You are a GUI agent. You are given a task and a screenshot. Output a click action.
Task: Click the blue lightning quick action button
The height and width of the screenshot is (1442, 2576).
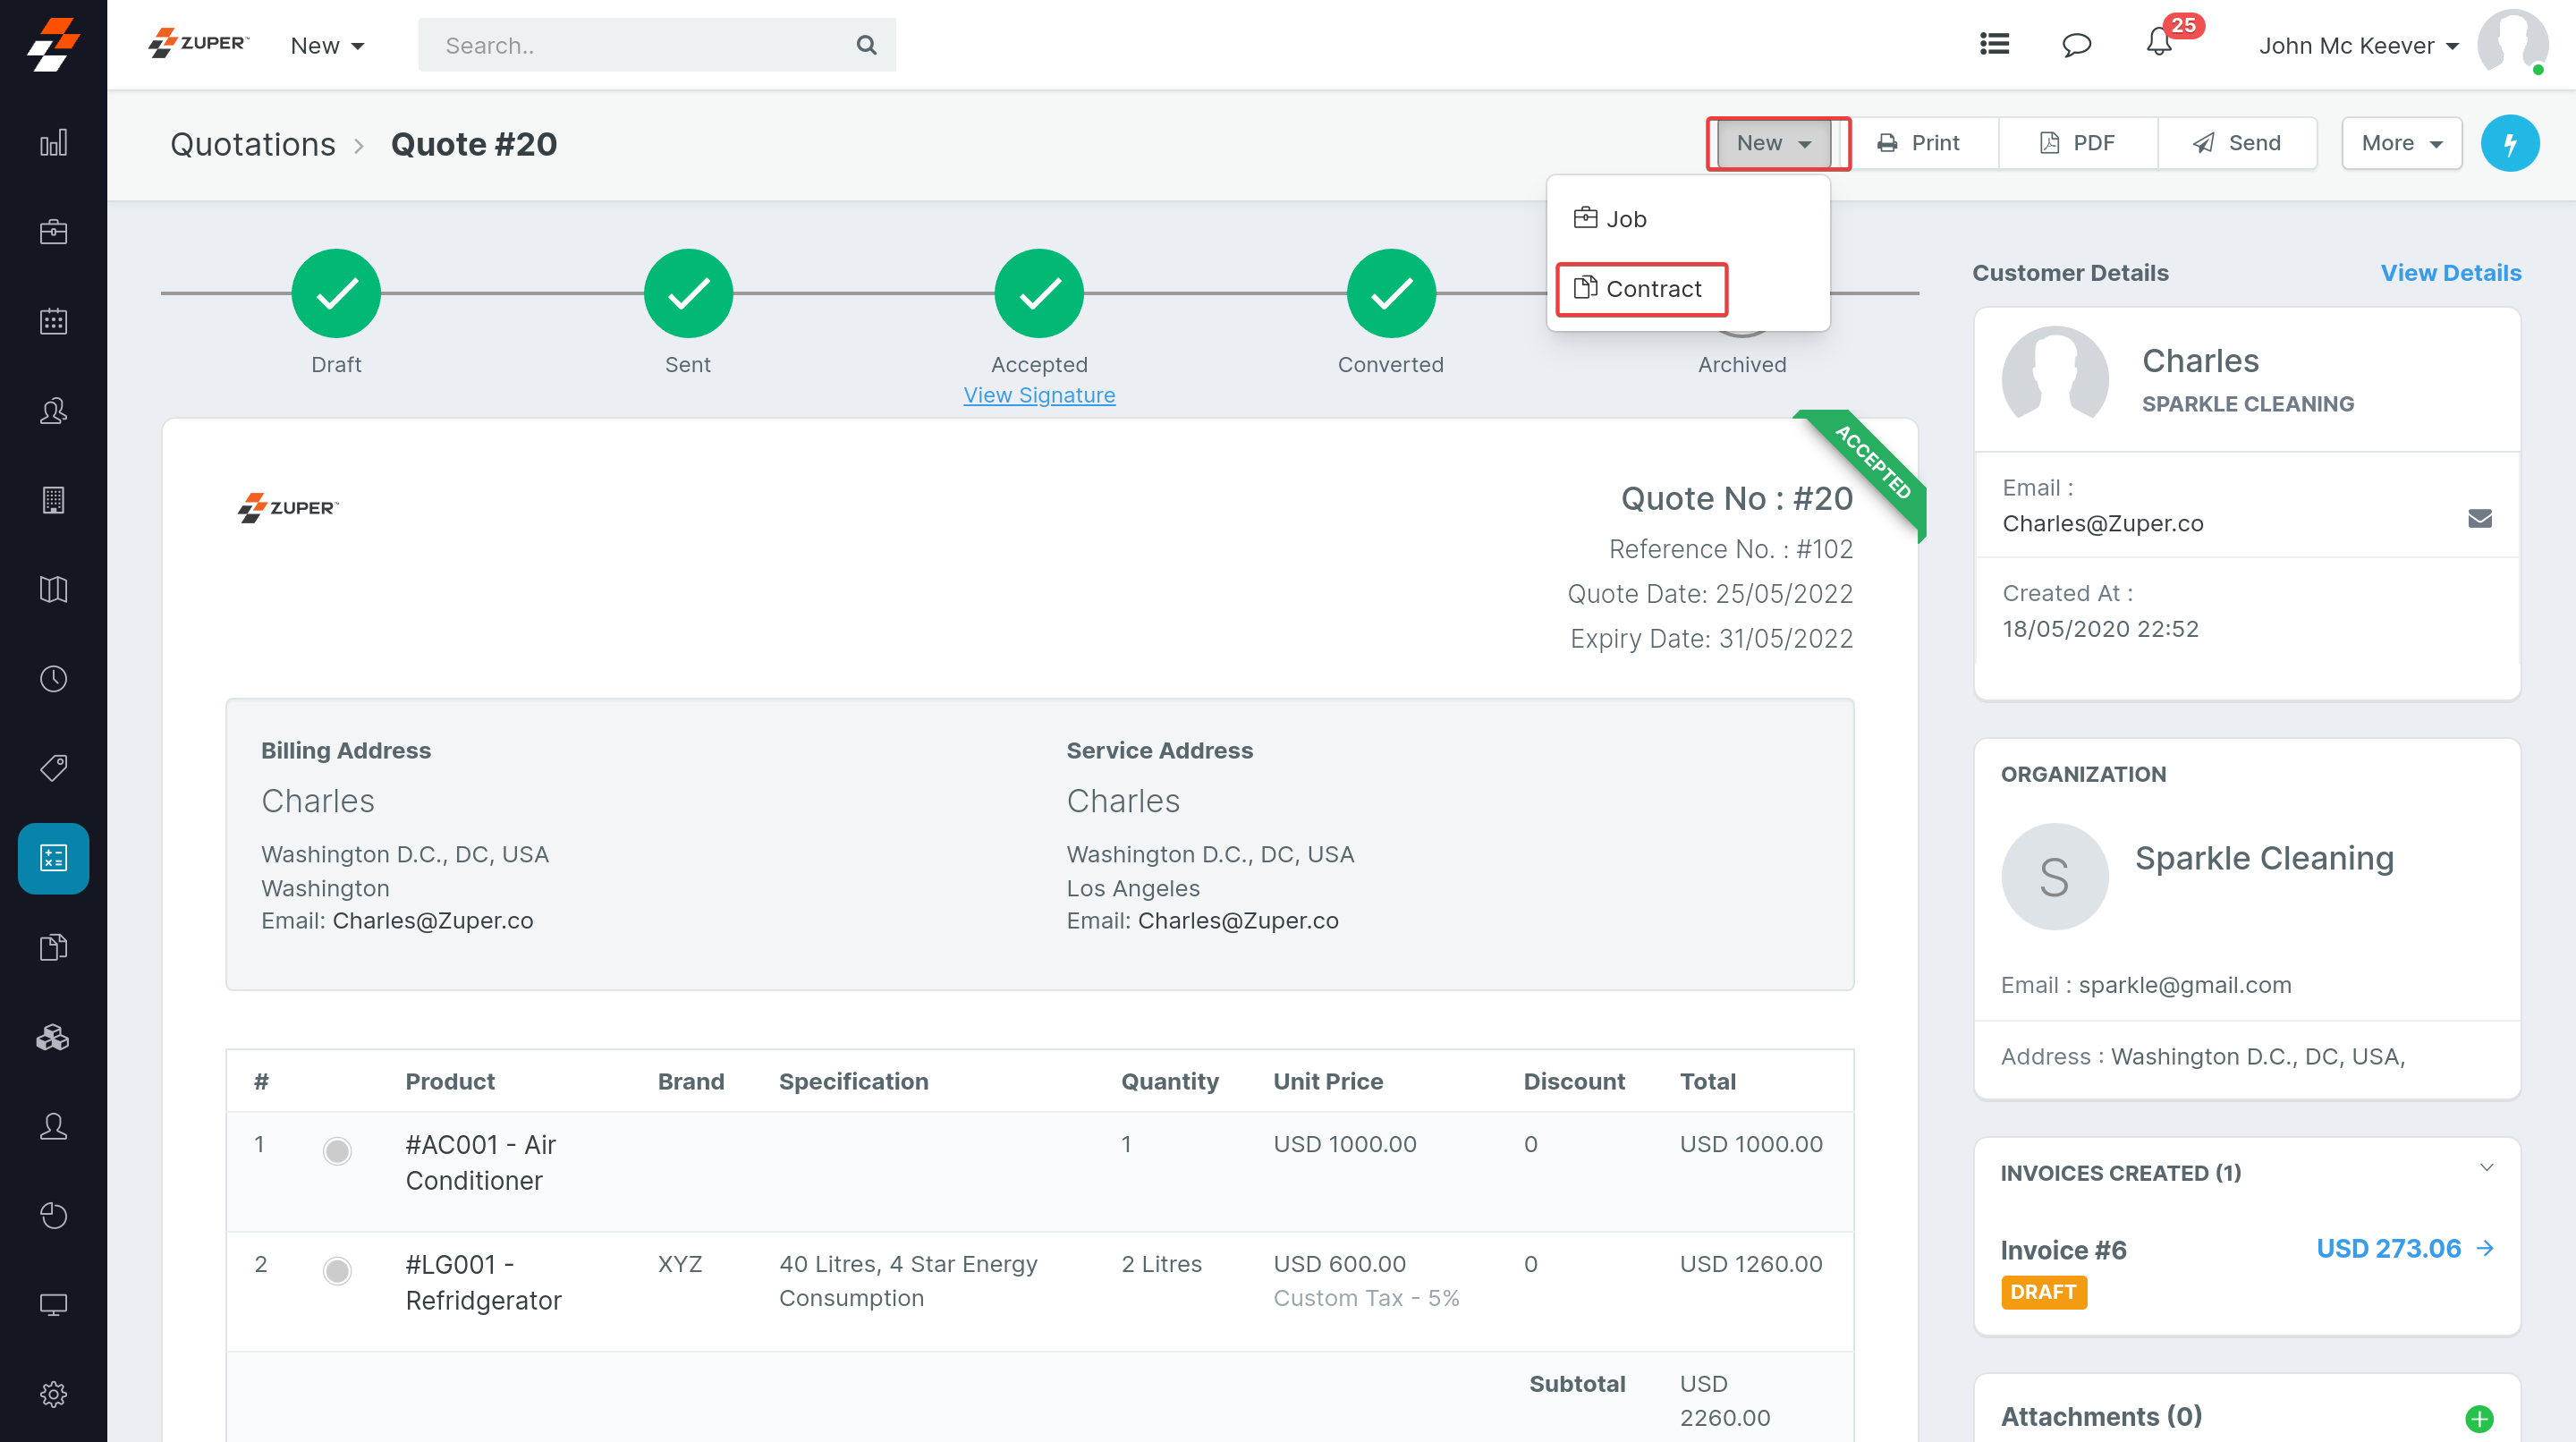pos(2509,143)
